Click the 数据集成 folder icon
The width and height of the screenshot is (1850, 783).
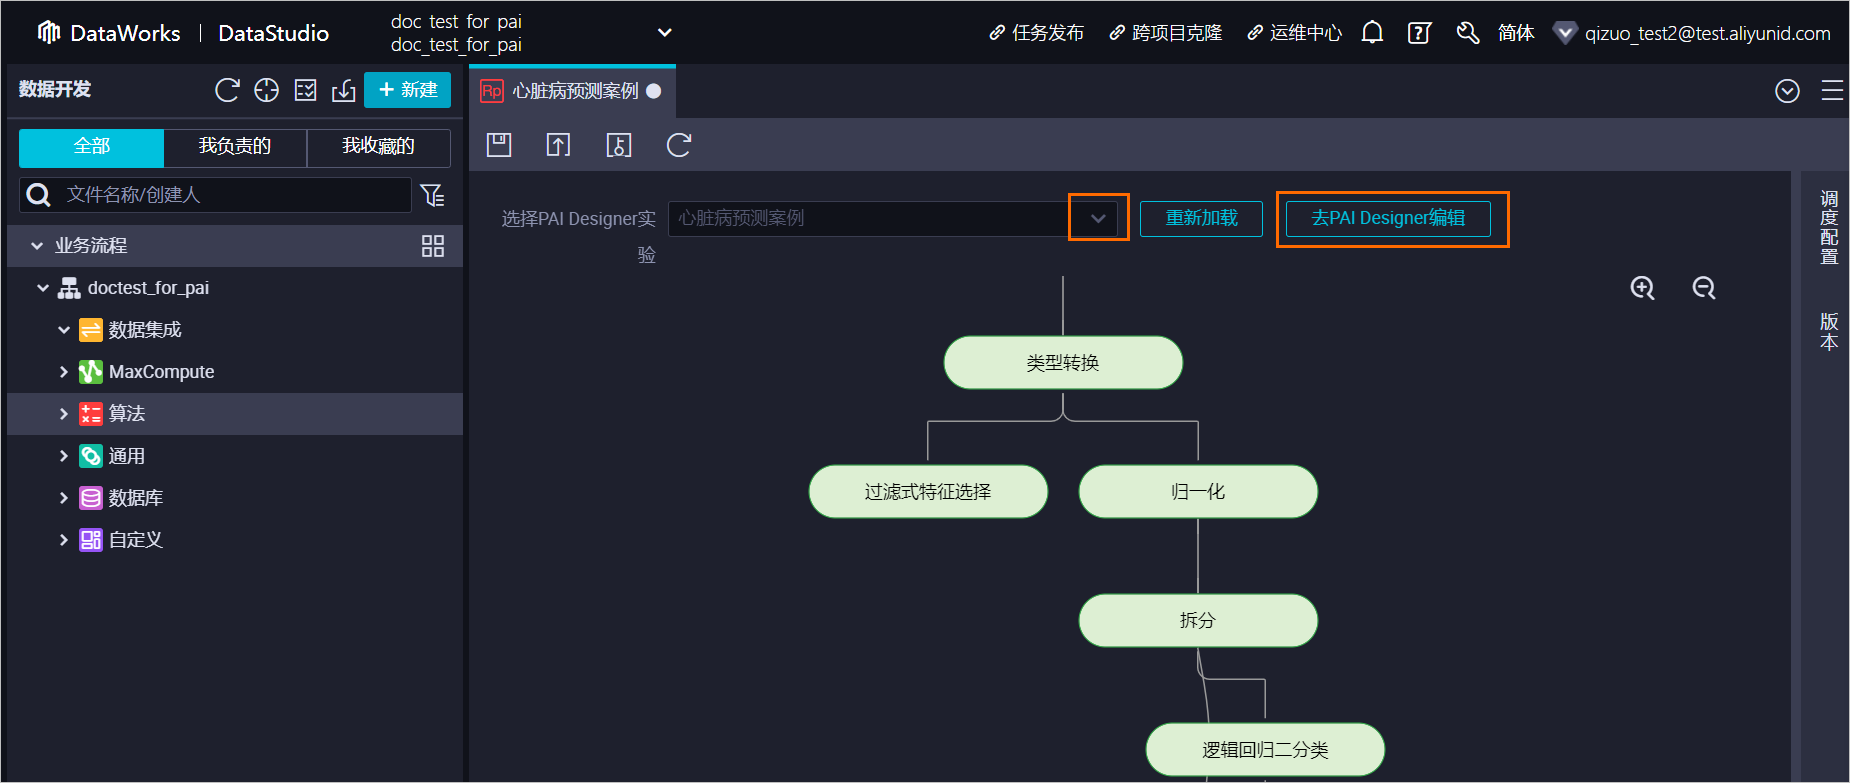[91, 330]
